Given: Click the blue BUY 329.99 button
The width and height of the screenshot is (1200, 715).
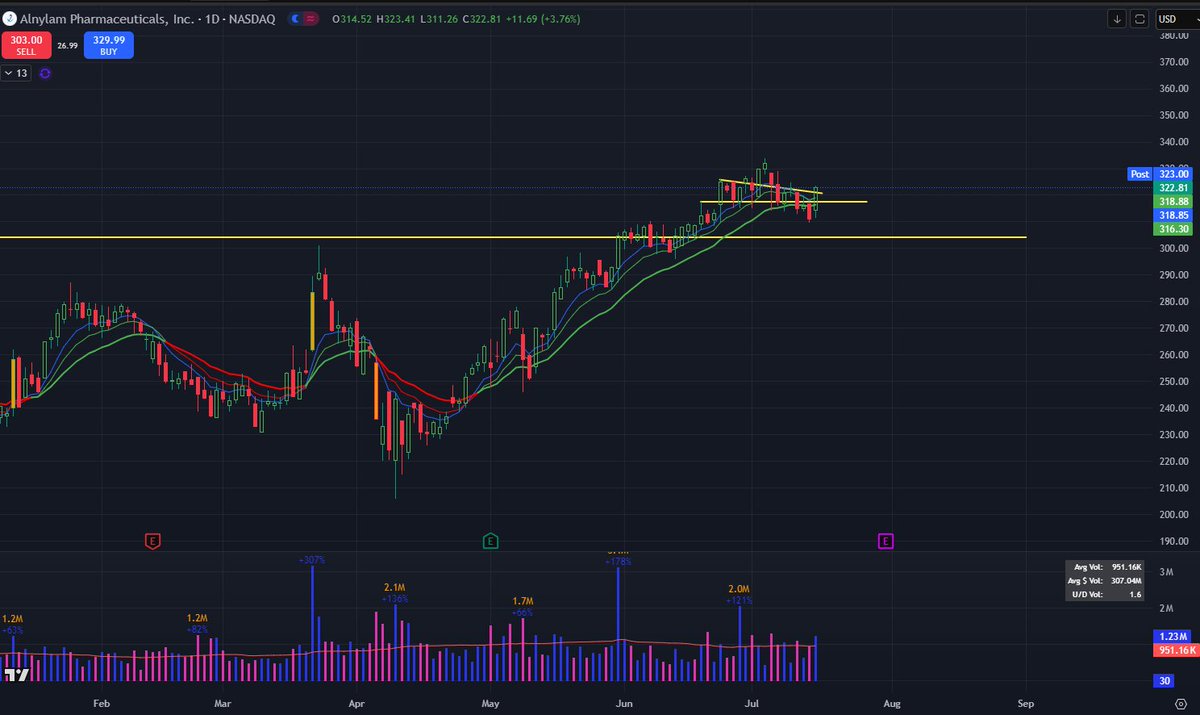Looking at the screenshot, I should 108,44.
